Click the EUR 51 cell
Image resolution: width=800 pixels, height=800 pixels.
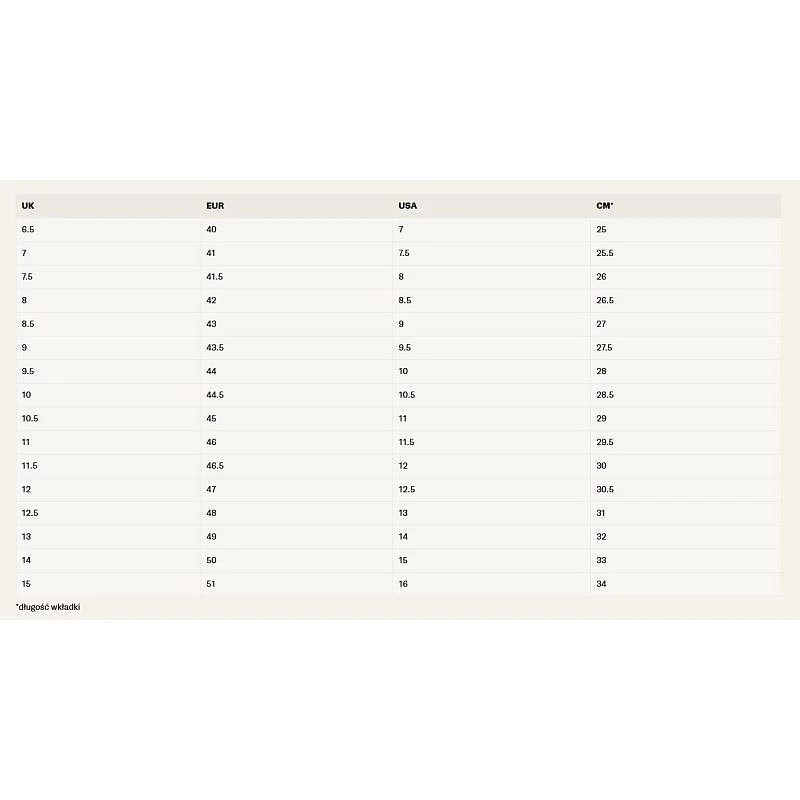tap(211, 584)
